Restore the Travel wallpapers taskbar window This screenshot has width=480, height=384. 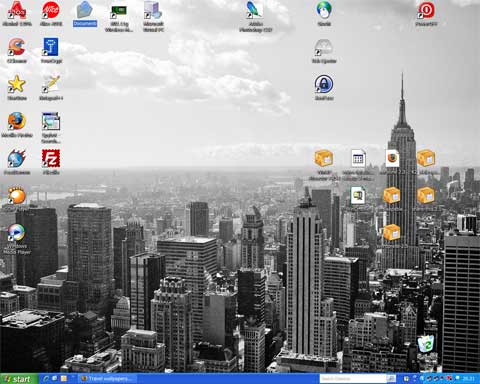click(108, 379)
